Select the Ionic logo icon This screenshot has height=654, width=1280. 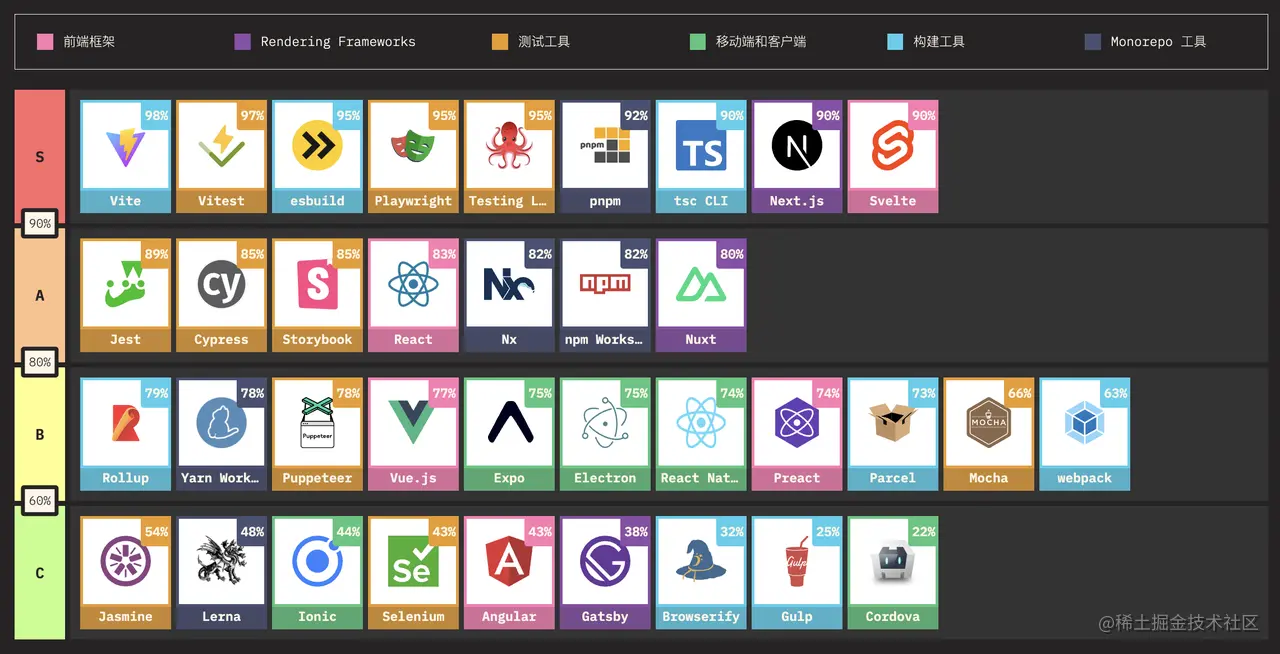coord(317,561)
